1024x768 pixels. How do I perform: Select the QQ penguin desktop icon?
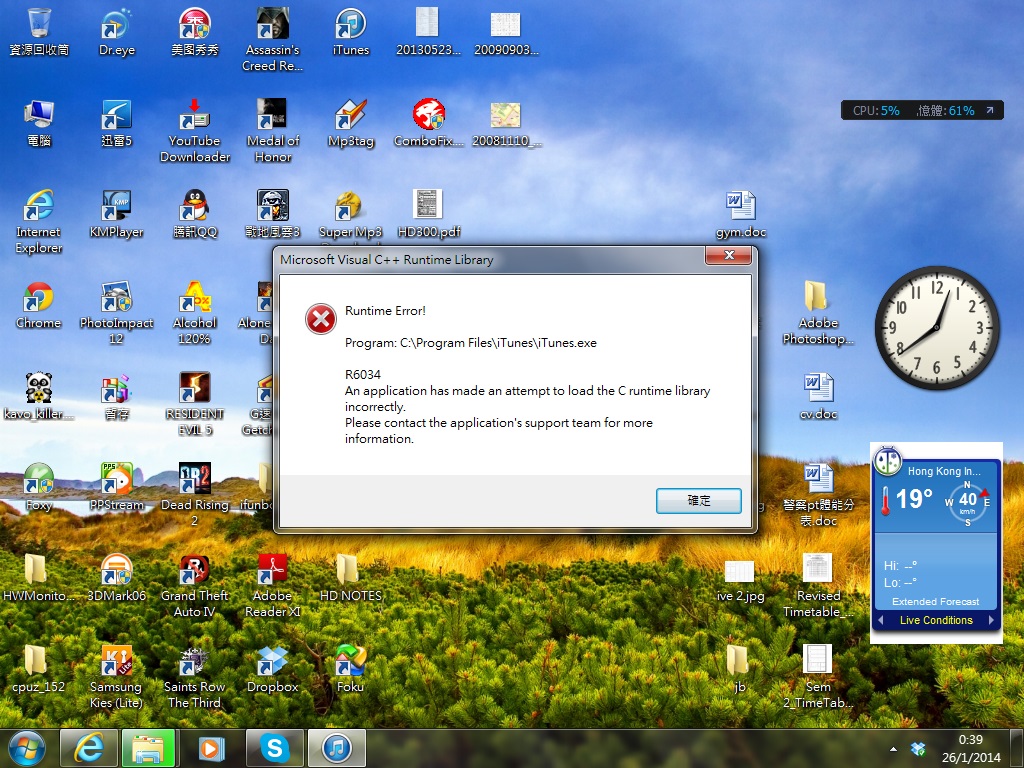[x=195, y=214]
